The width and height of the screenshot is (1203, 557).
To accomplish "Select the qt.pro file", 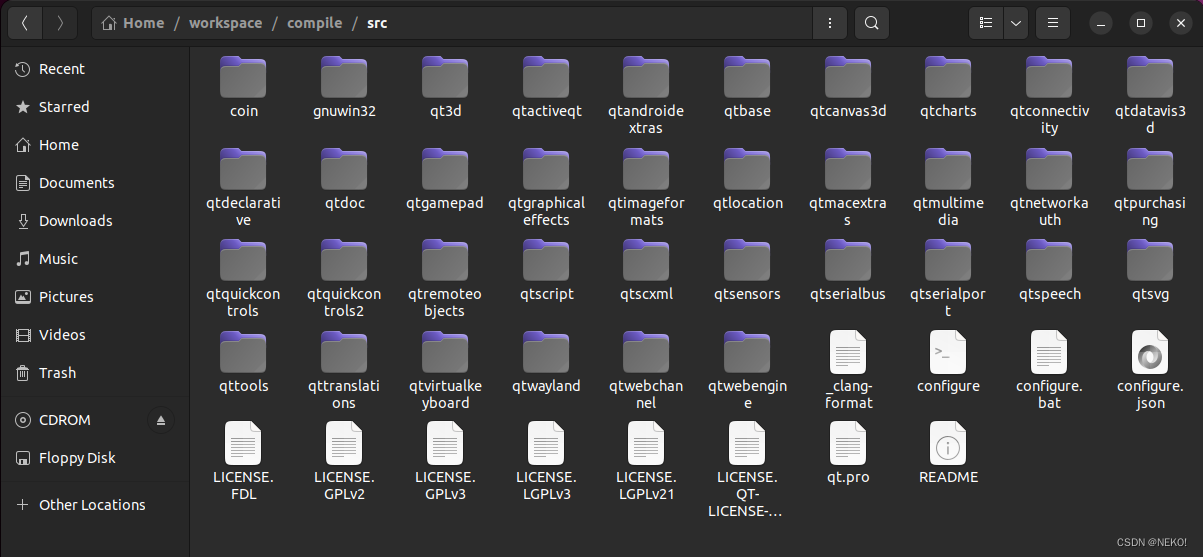I will pyautogui.click(x=849, y=453).
